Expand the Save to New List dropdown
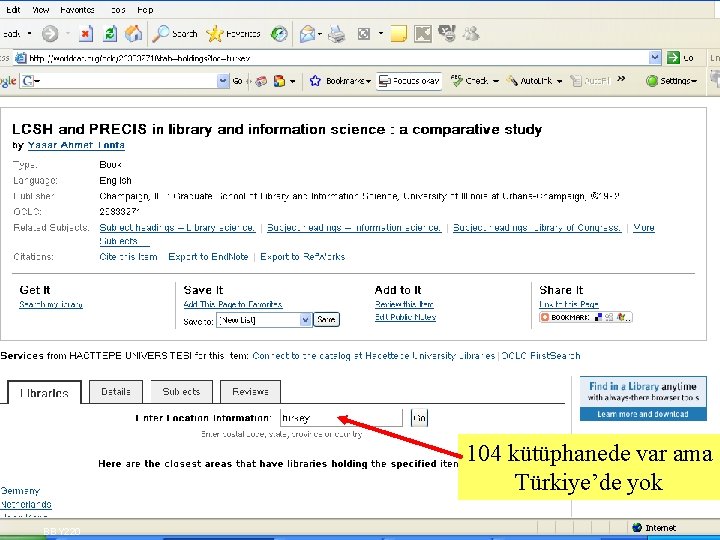The image size is (720, 540). pos(305,320)
